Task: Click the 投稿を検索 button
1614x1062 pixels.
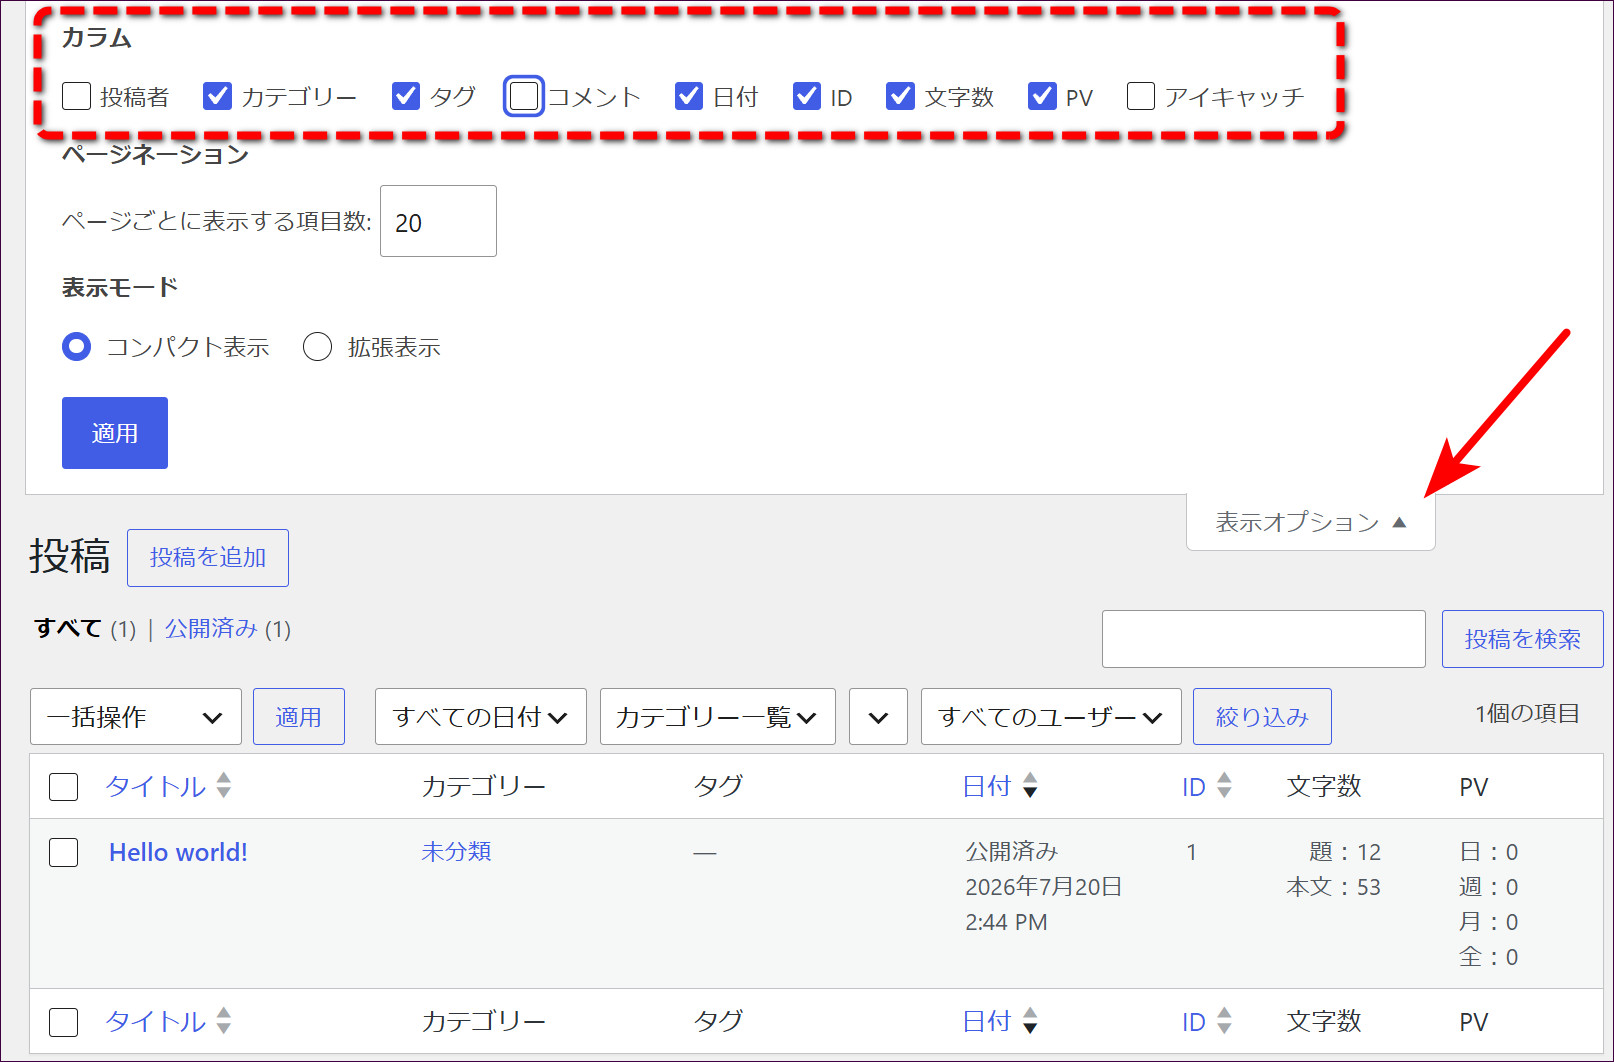Action: click(x=1523, y=639)
